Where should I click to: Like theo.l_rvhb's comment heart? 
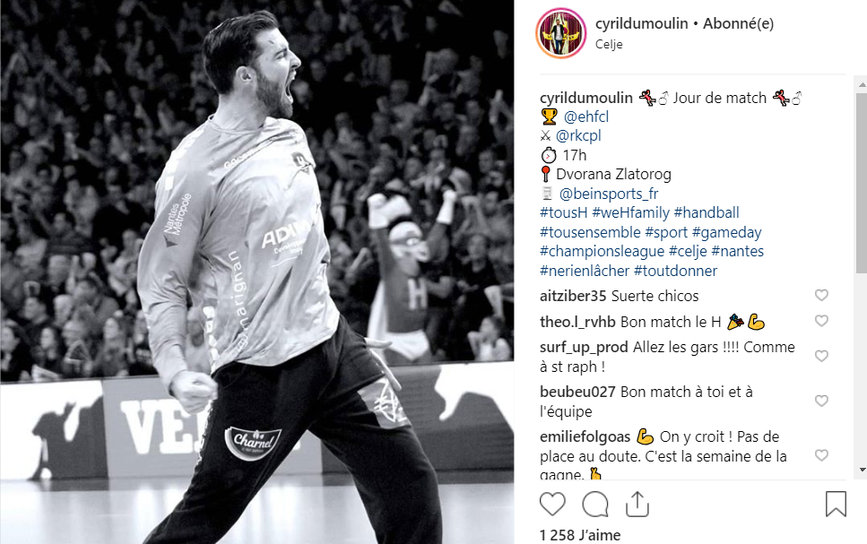point(822,321)
